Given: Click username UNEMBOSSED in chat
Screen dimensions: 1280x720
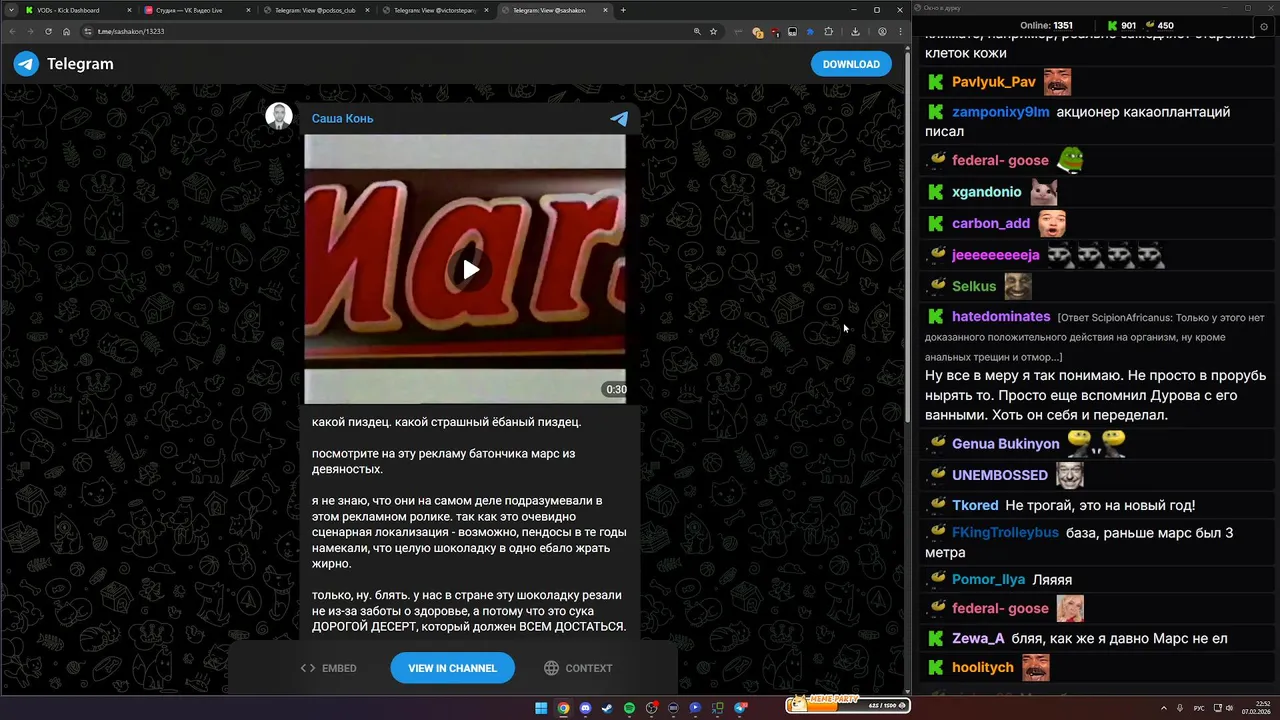Looking at the screenshot, I should [999, 475].
